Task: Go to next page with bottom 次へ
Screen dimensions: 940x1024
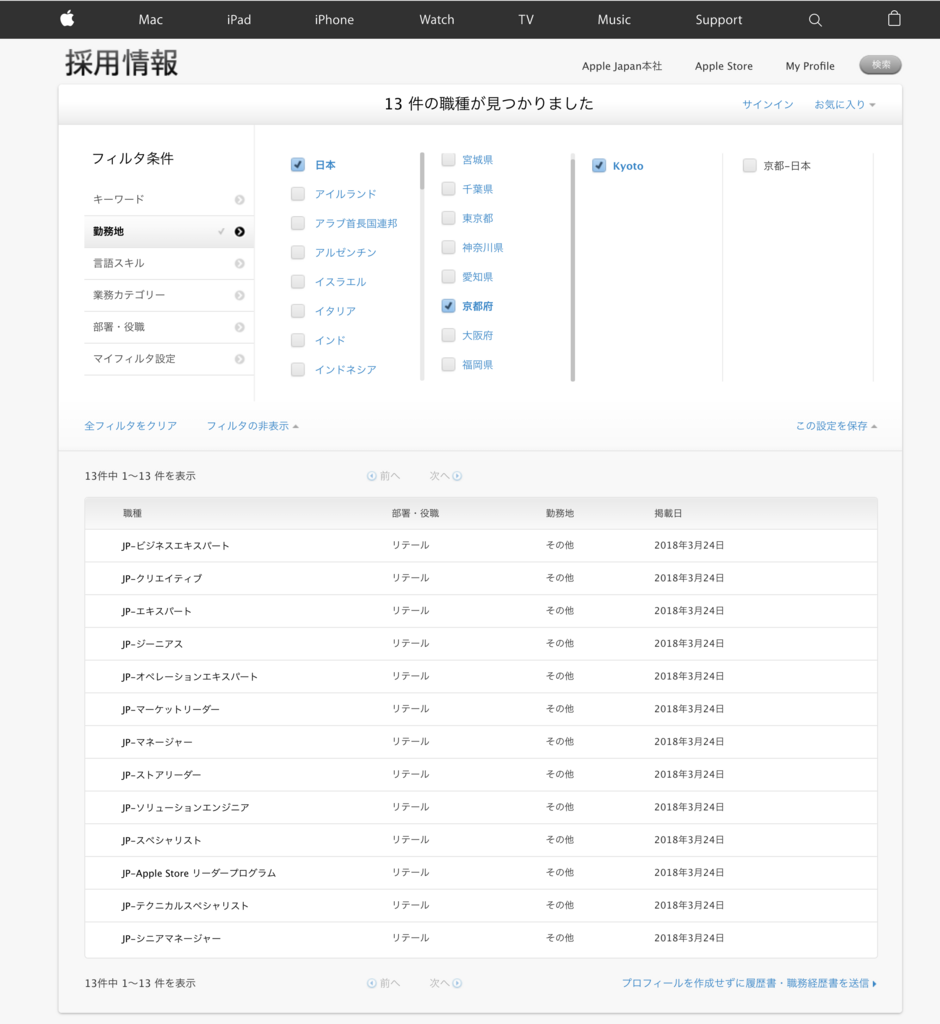Action: pyautogui.click(x=446, y=983)
